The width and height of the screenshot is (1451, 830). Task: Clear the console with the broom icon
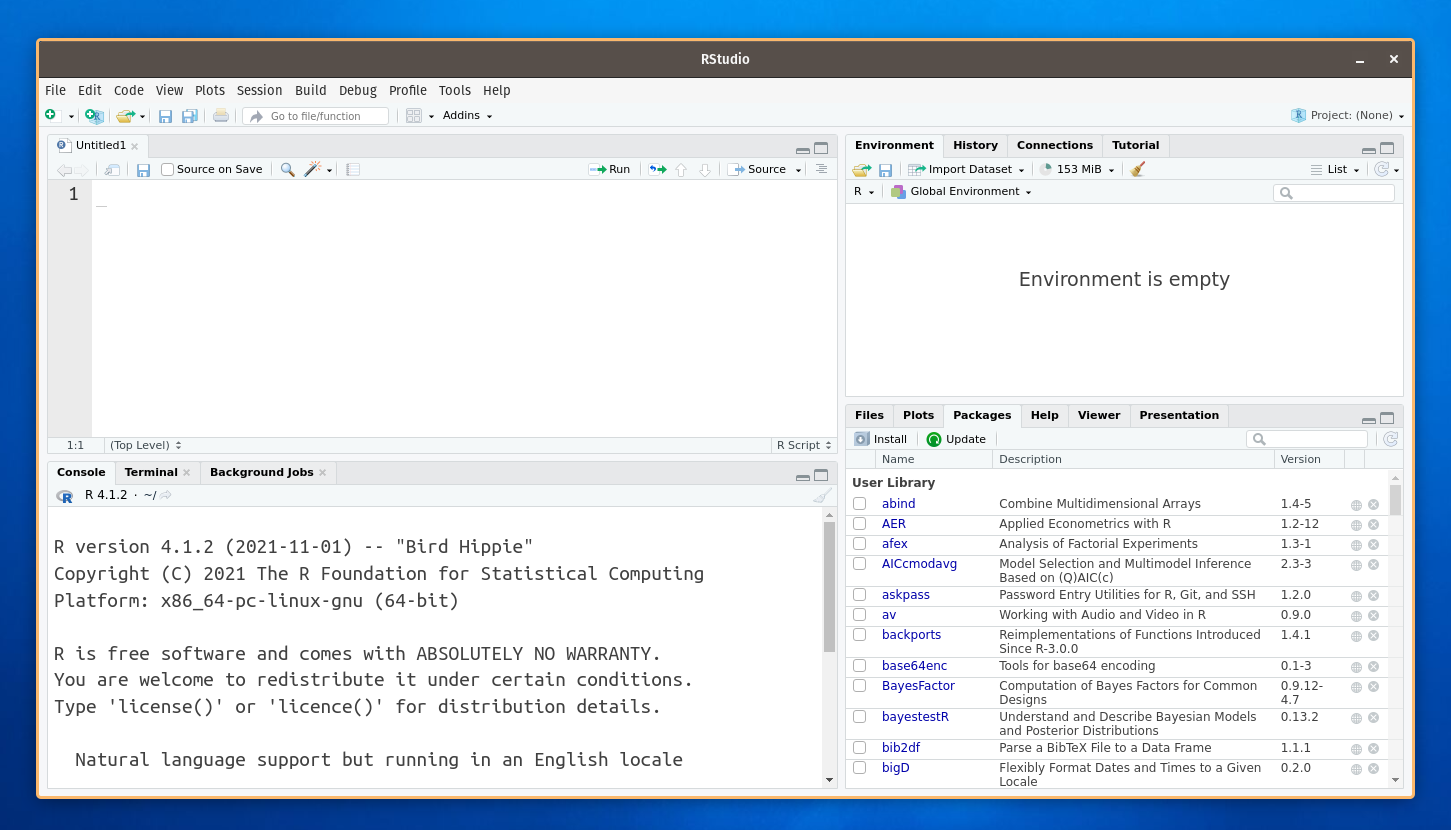[822, 496]
